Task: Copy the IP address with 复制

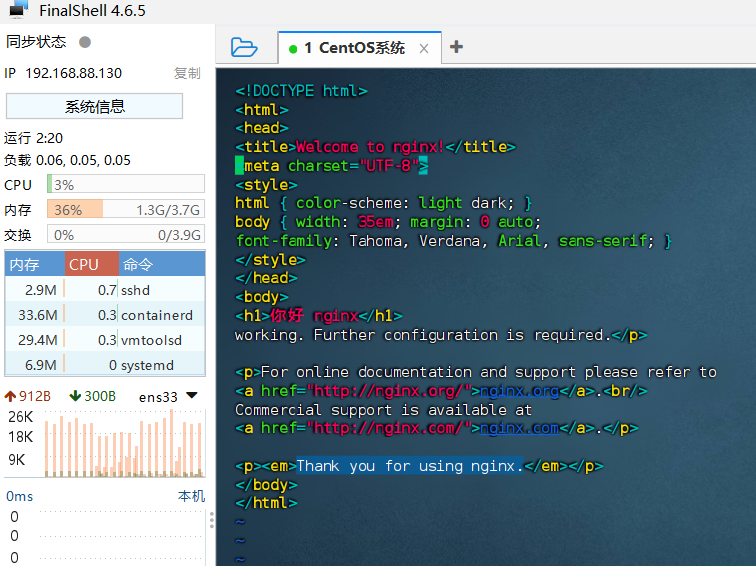Action: pyautogui.click(x=187, y=73)
